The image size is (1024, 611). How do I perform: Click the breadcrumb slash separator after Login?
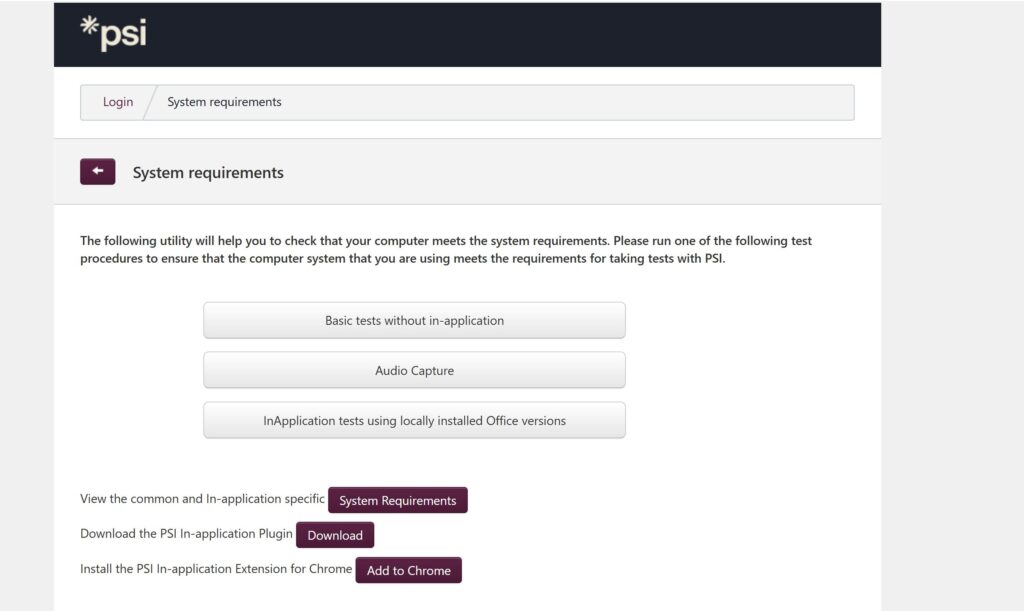pos(150,102)
